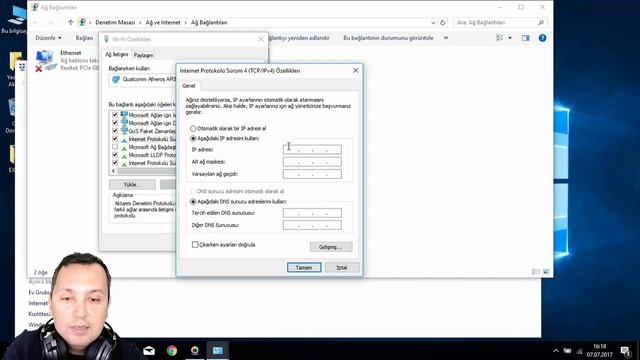
Task: Click 'Ağ Bağlantıları' breadcrumb
Action: coord(209,22)
